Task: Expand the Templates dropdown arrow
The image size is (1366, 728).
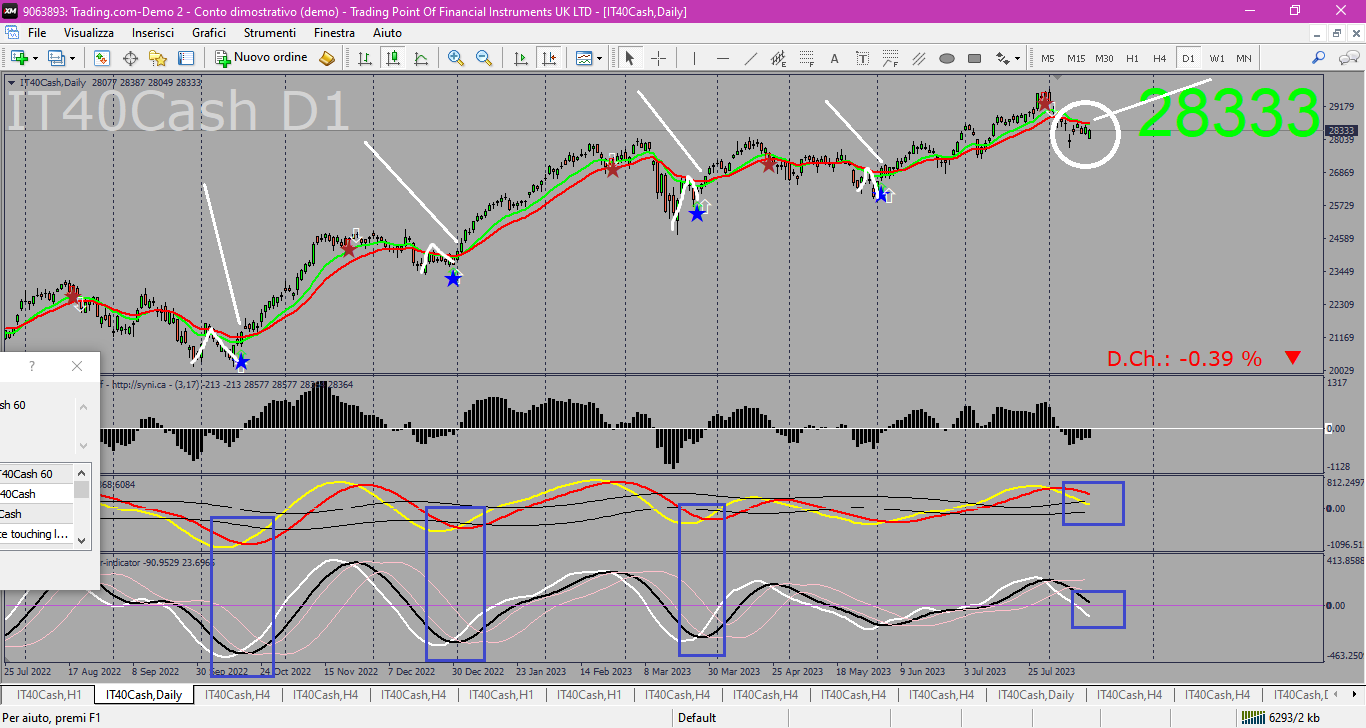Action: click(600, 58)
